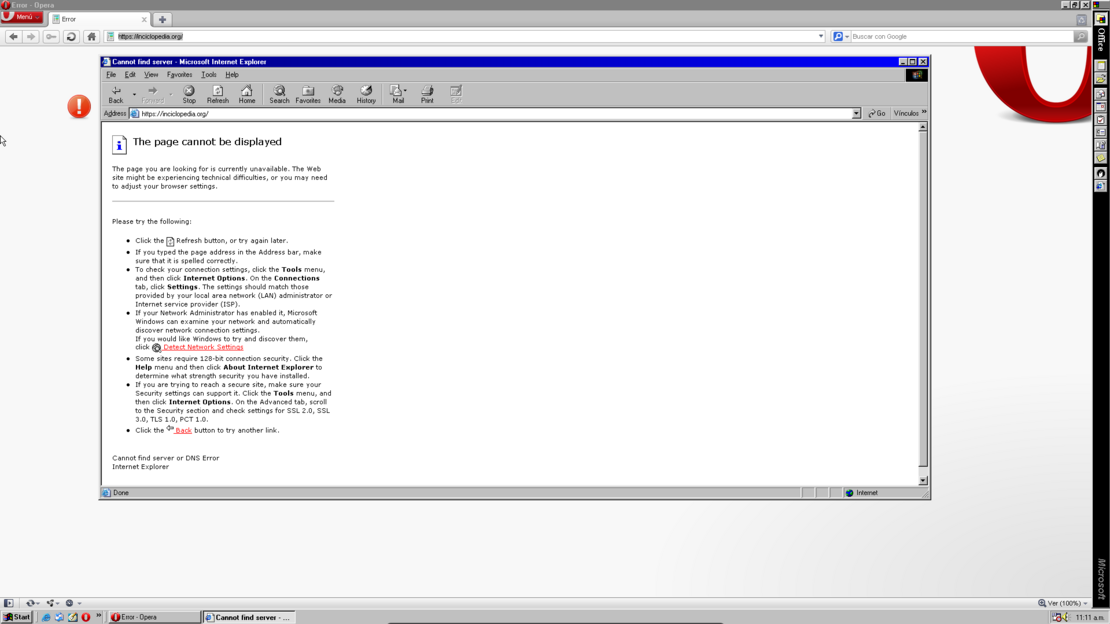Click the Refresh icon in Internet Explorer toolbar
This screenshot has height=624, width=1110.
pos(217,93)
